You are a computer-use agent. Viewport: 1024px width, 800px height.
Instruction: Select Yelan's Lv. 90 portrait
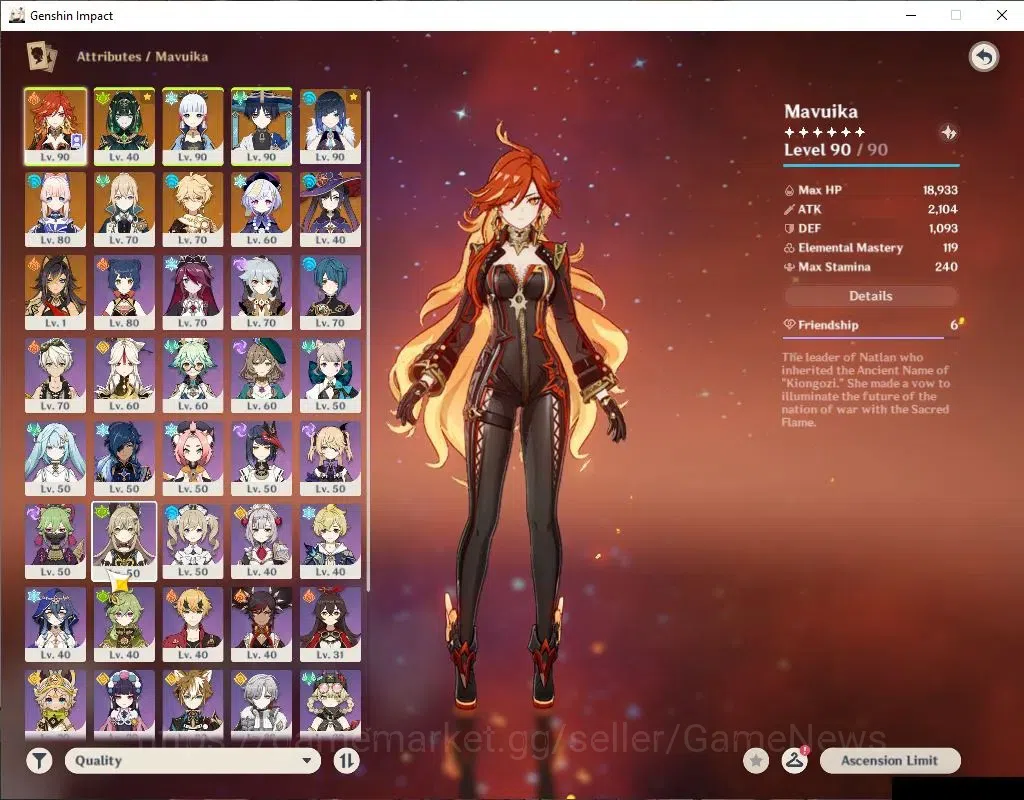pyautogui.click(x=330, y=126)
